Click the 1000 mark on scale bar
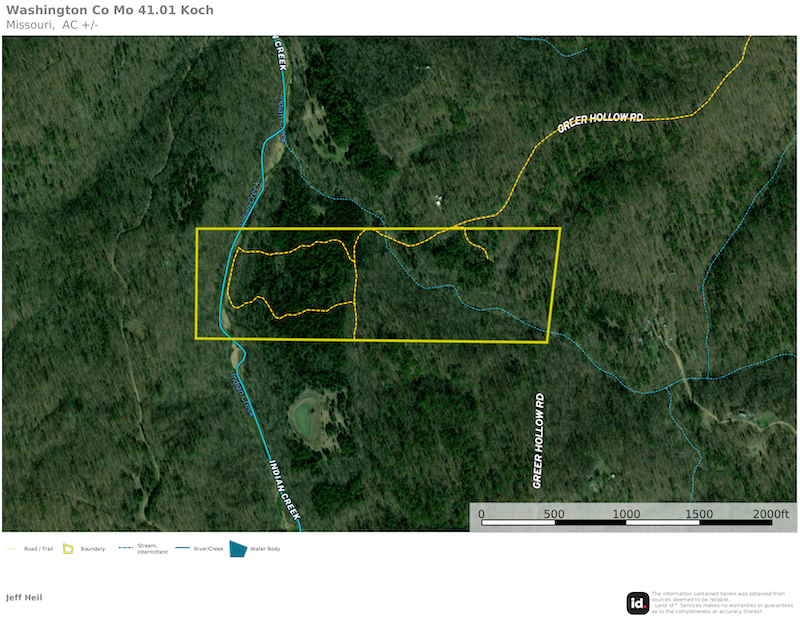The image size is (800, 618). pyautogui.click(x=626, y=513)
